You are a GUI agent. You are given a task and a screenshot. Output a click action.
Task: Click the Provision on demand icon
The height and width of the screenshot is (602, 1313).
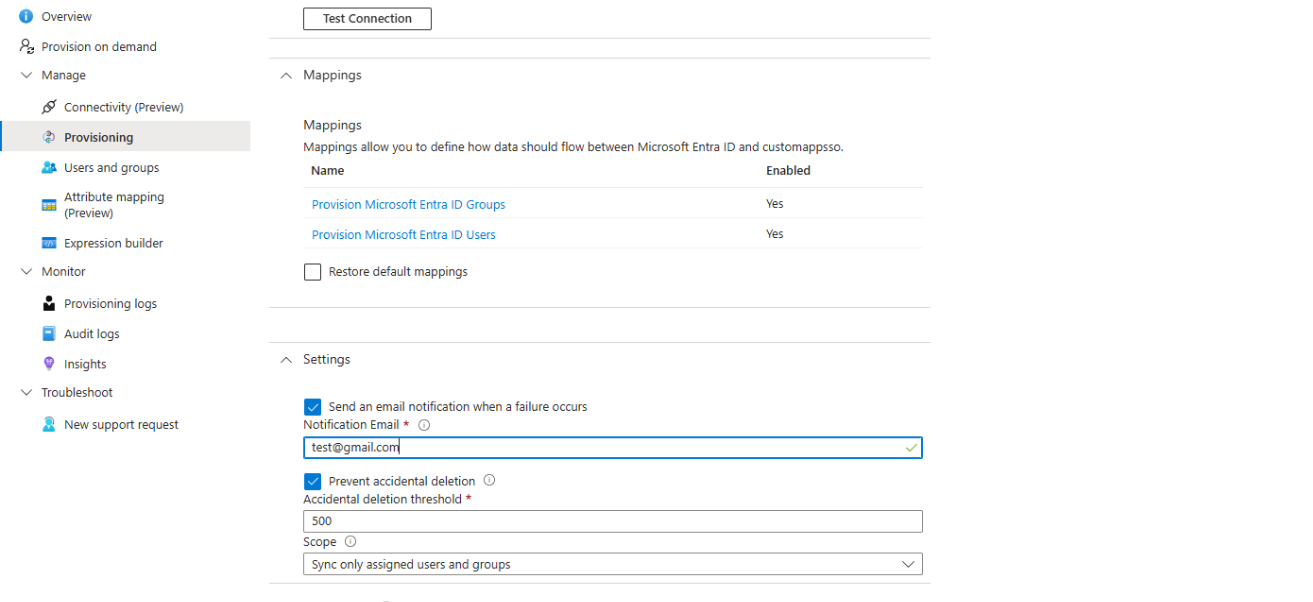[x=27, y=46]
